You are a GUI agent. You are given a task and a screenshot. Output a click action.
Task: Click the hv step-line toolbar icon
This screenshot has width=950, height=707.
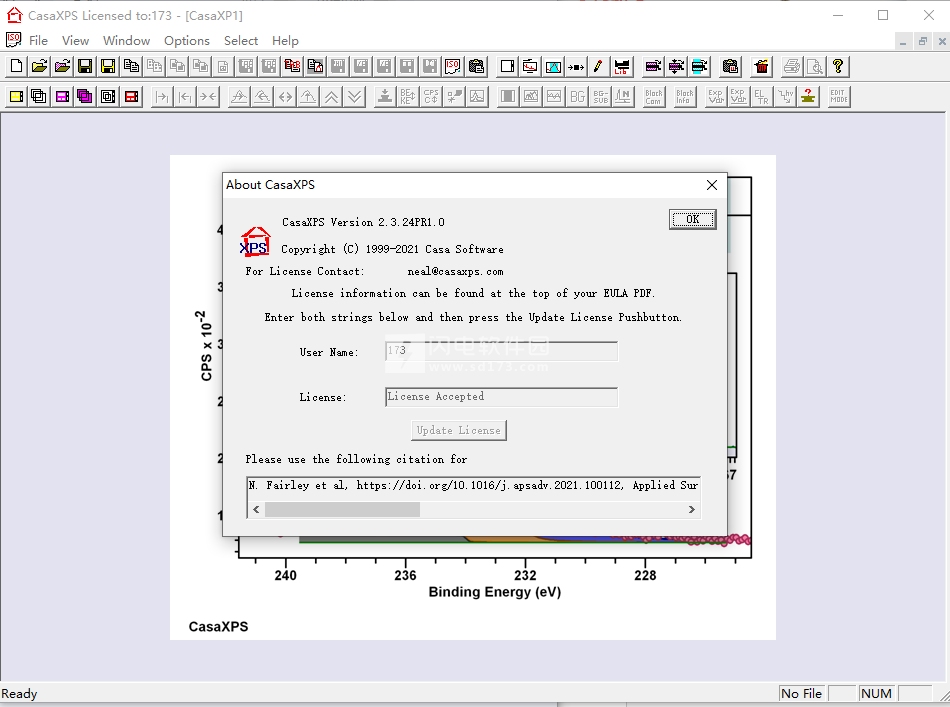[785, 96]
